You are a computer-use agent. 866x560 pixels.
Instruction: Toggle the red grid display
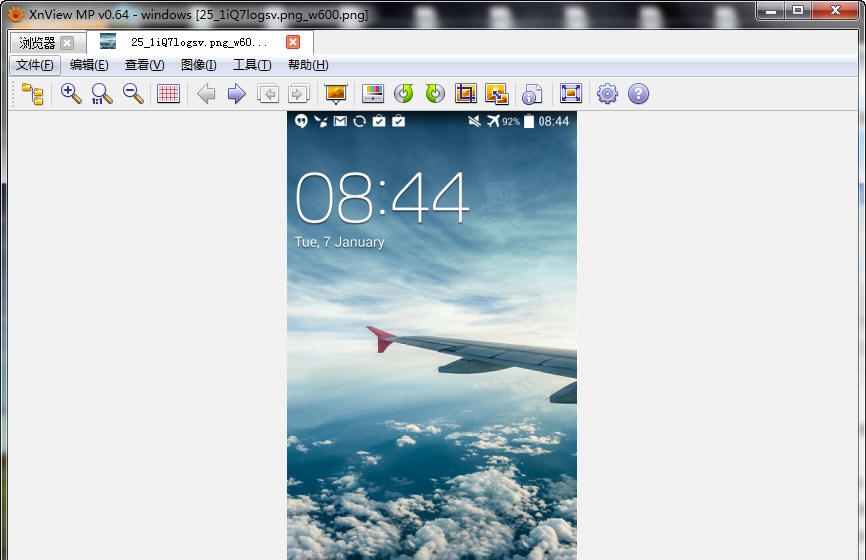(168, 94)
